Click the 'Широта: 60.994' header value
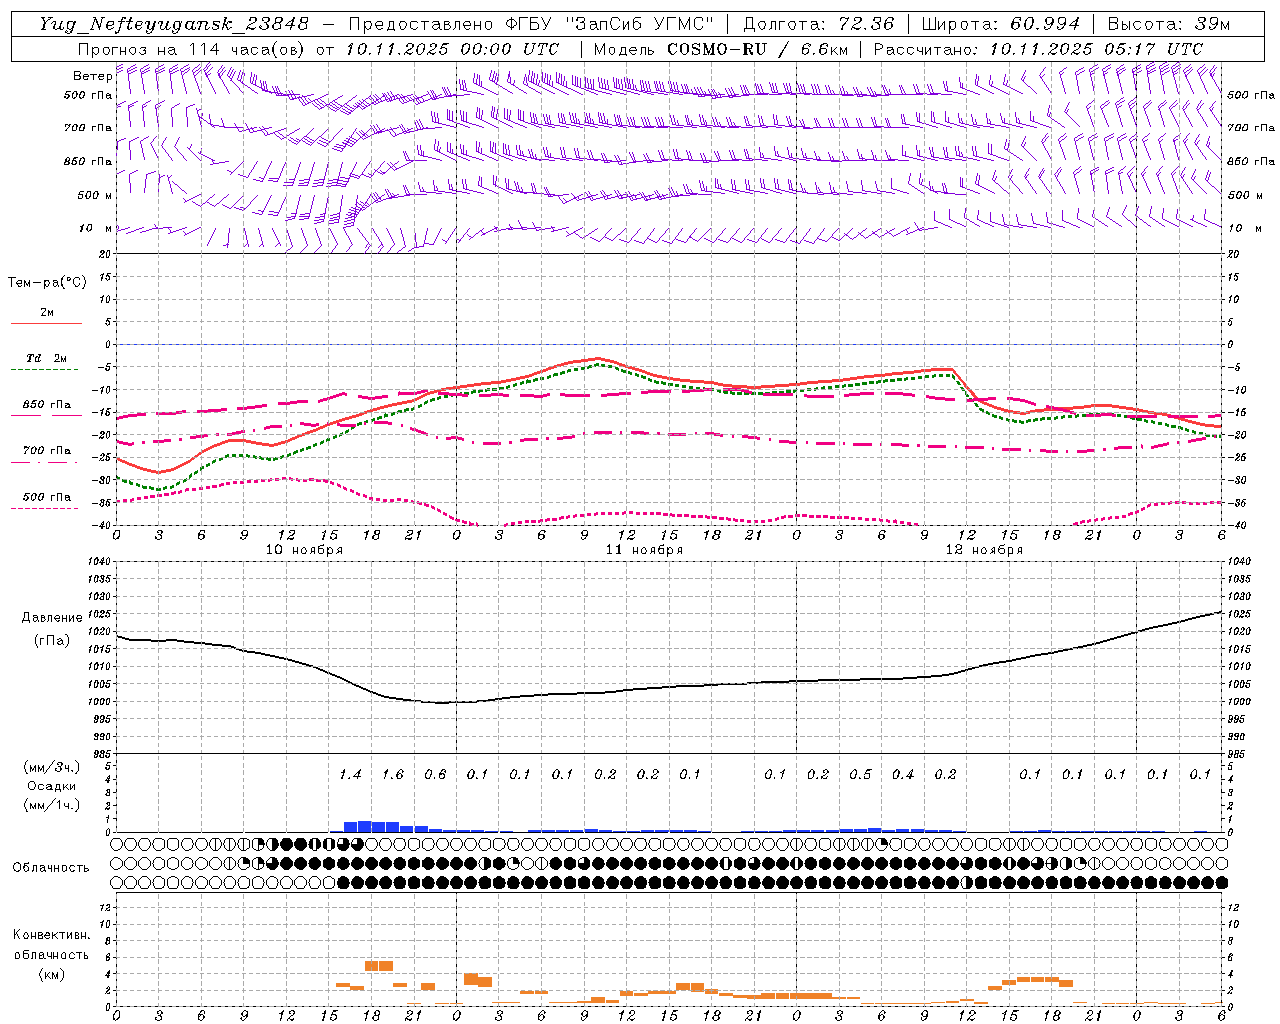Viewport: 1280px width, 1024px height. (1000, 24)
